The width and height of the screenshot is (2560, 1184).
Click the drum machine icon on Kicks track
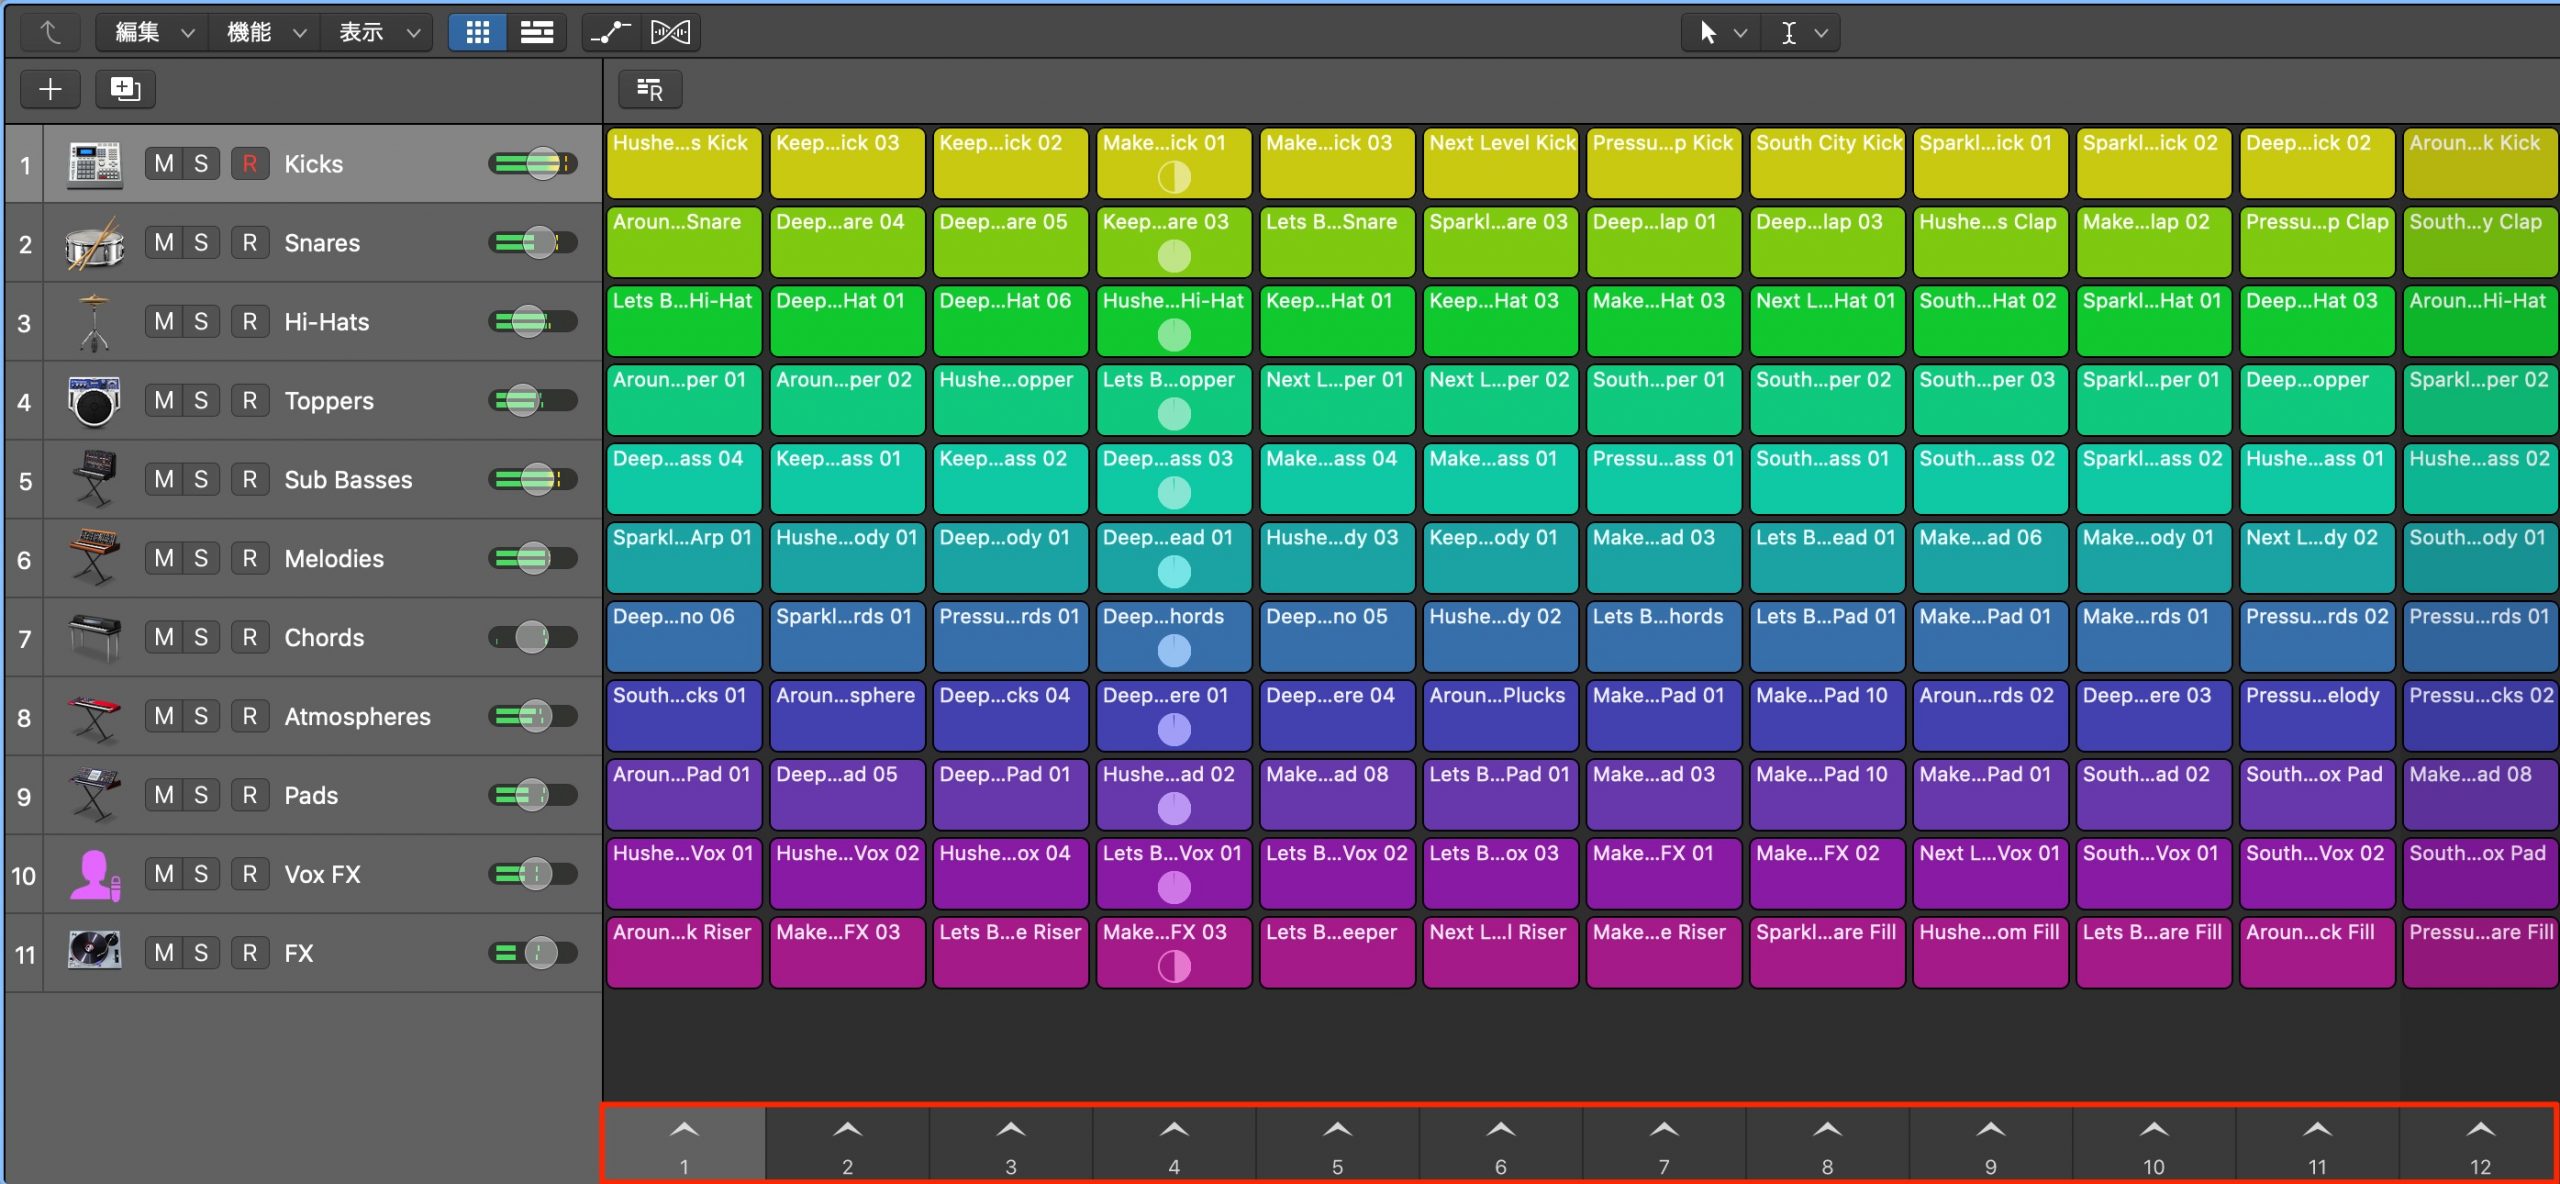coord(94,164)
